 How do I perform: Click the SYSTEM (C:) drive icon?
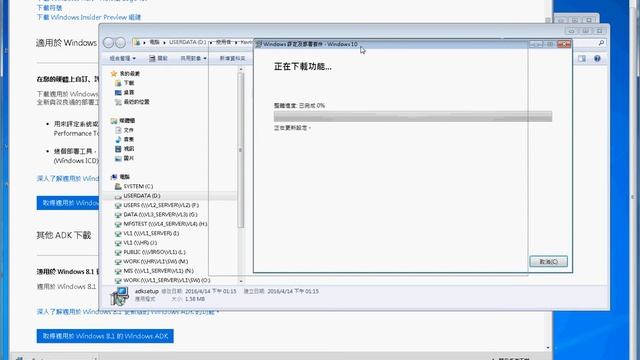click(x=118, y=186)
